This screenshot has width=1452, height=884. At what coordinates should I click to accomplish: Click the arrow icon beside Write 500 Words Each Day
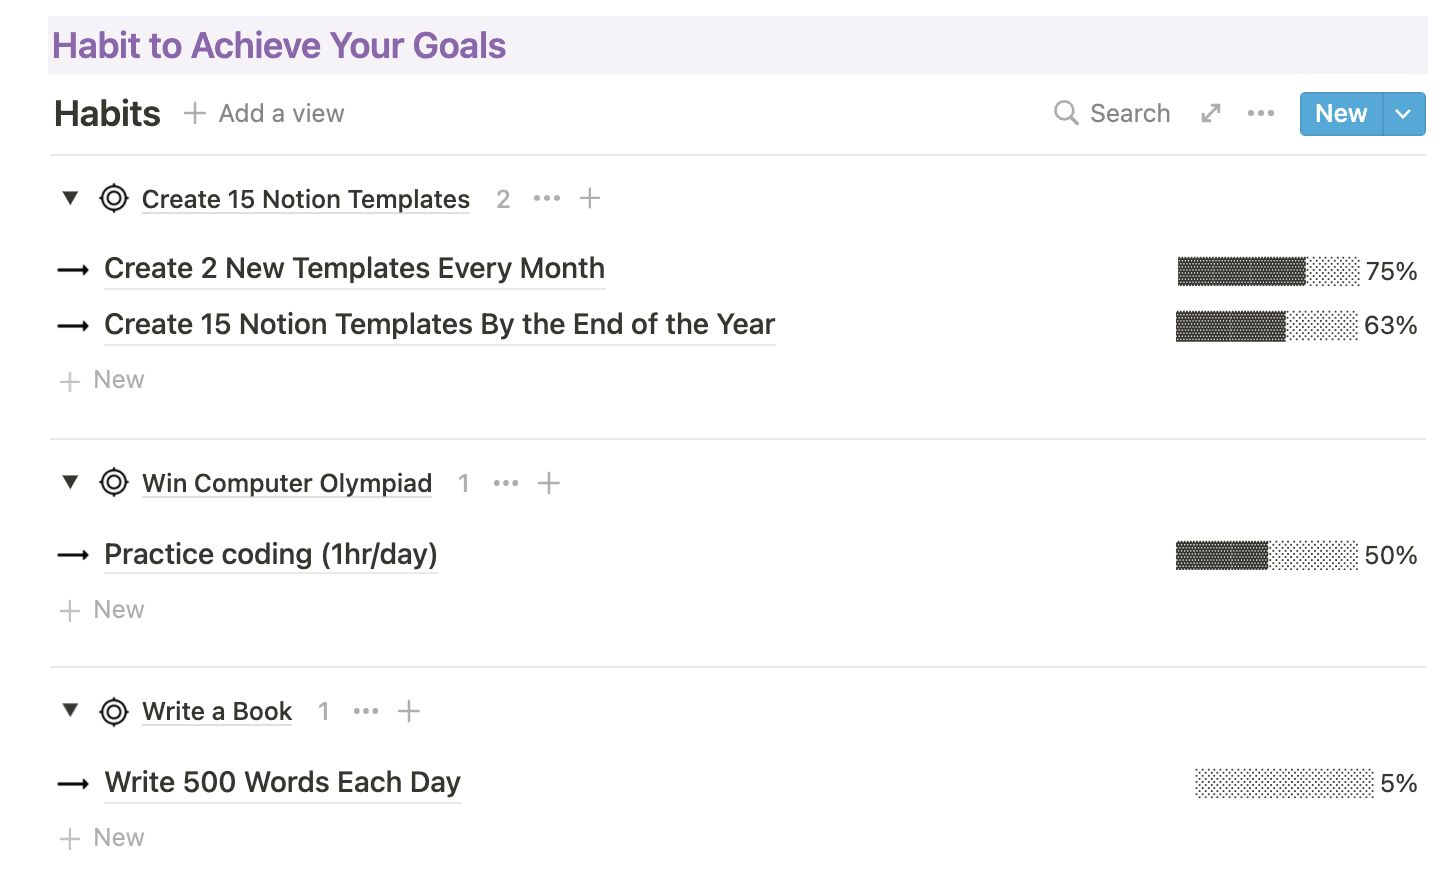[x=74, y=783]
